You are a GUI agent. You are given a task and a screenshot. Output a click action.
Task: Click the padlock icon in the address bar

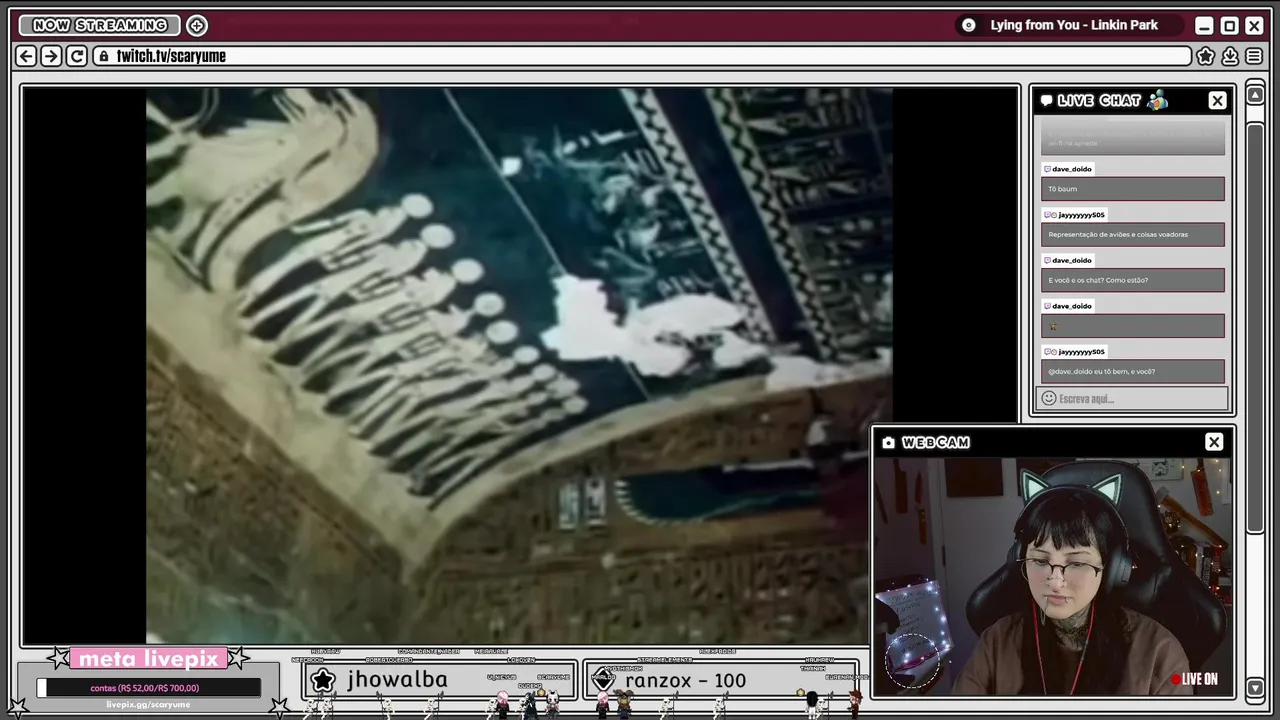click(x=104, y=56)
